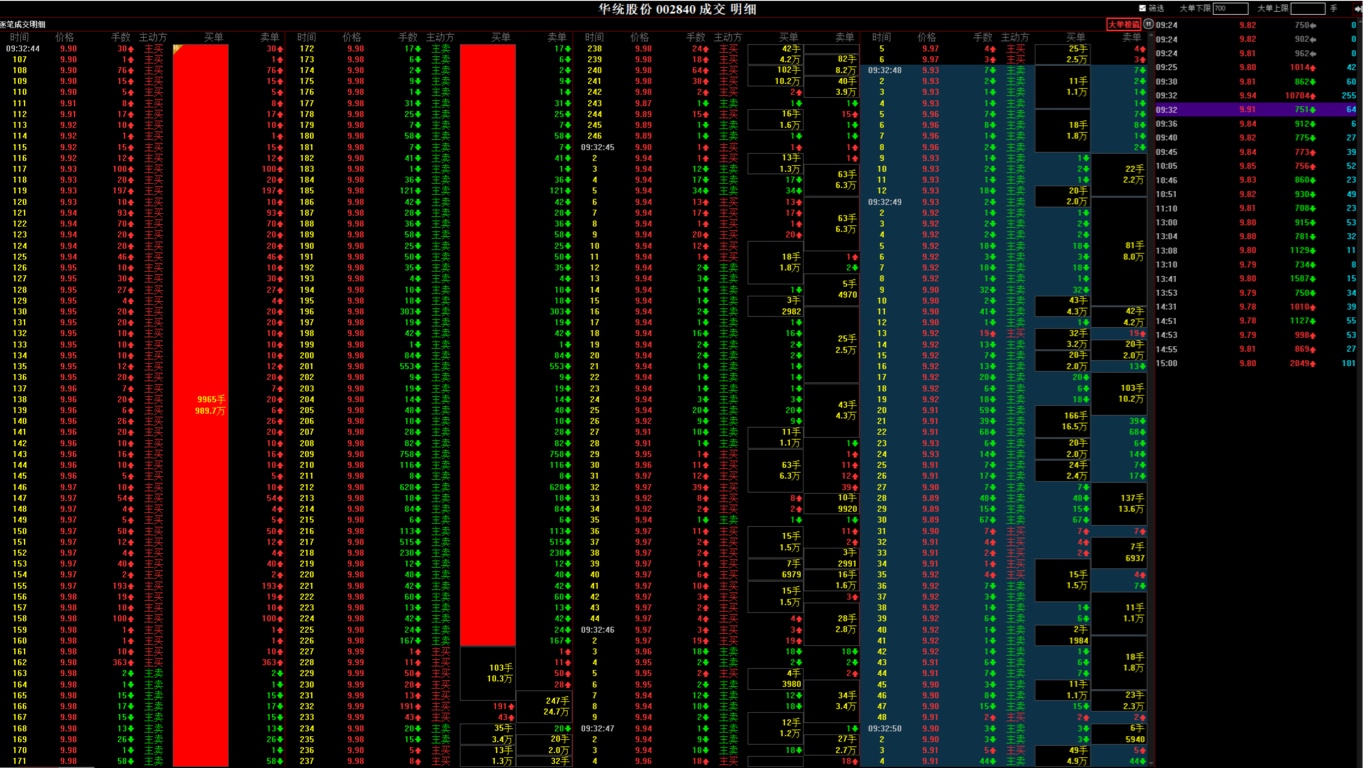1363x768 pixels.
Task: Click the timestamp 09:32:44
Action: pos(23,48)
